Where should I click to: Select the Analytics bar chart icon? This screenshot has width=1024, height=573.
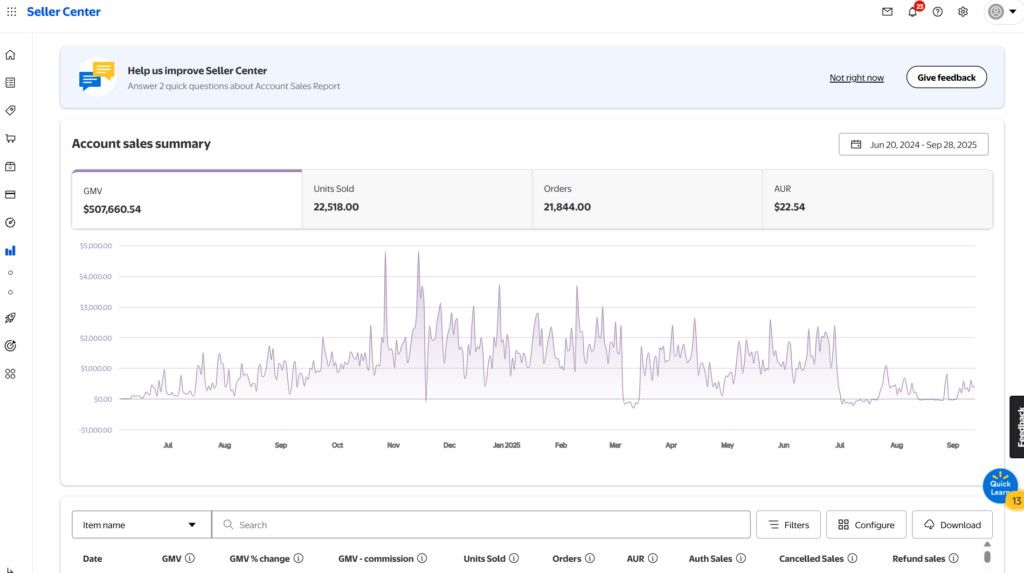point(11,251)
